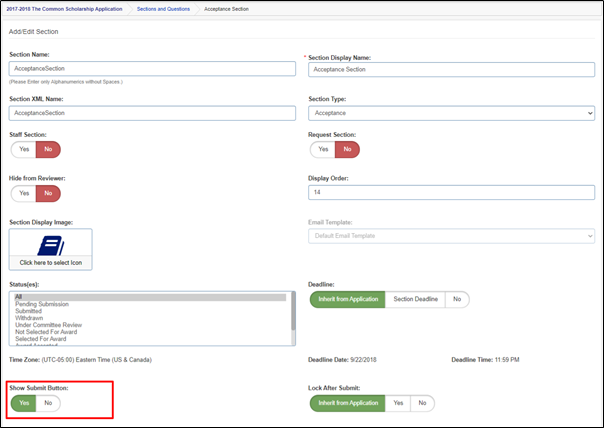Edit the Section XML Name field
The height and width of the screenshot is (428, 604).
pos(152,113)
